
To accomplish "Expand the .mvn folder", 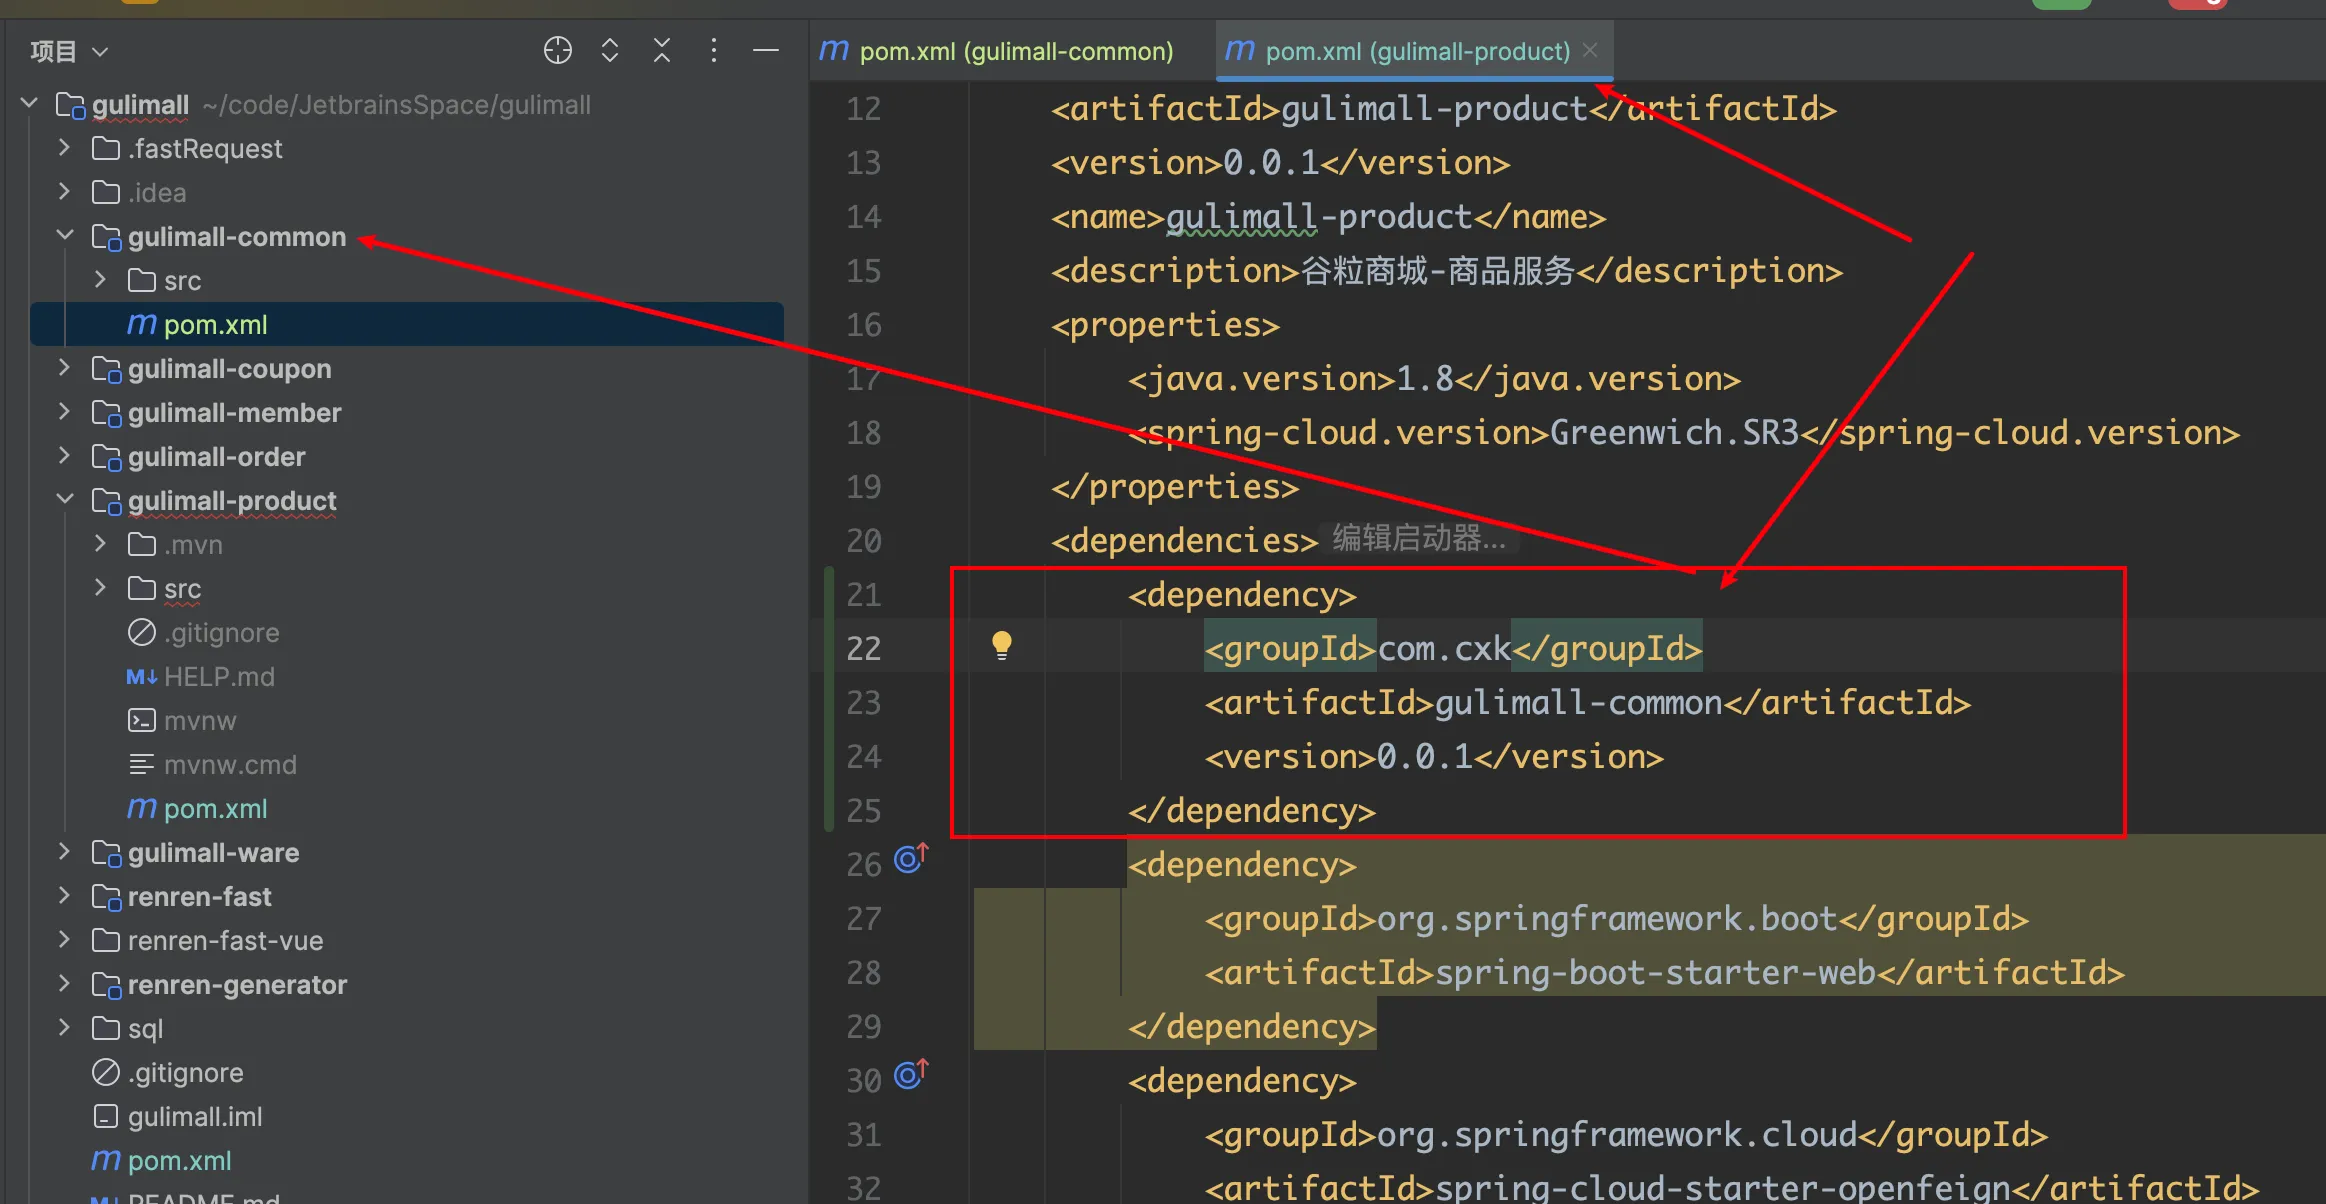I will 101,543.
